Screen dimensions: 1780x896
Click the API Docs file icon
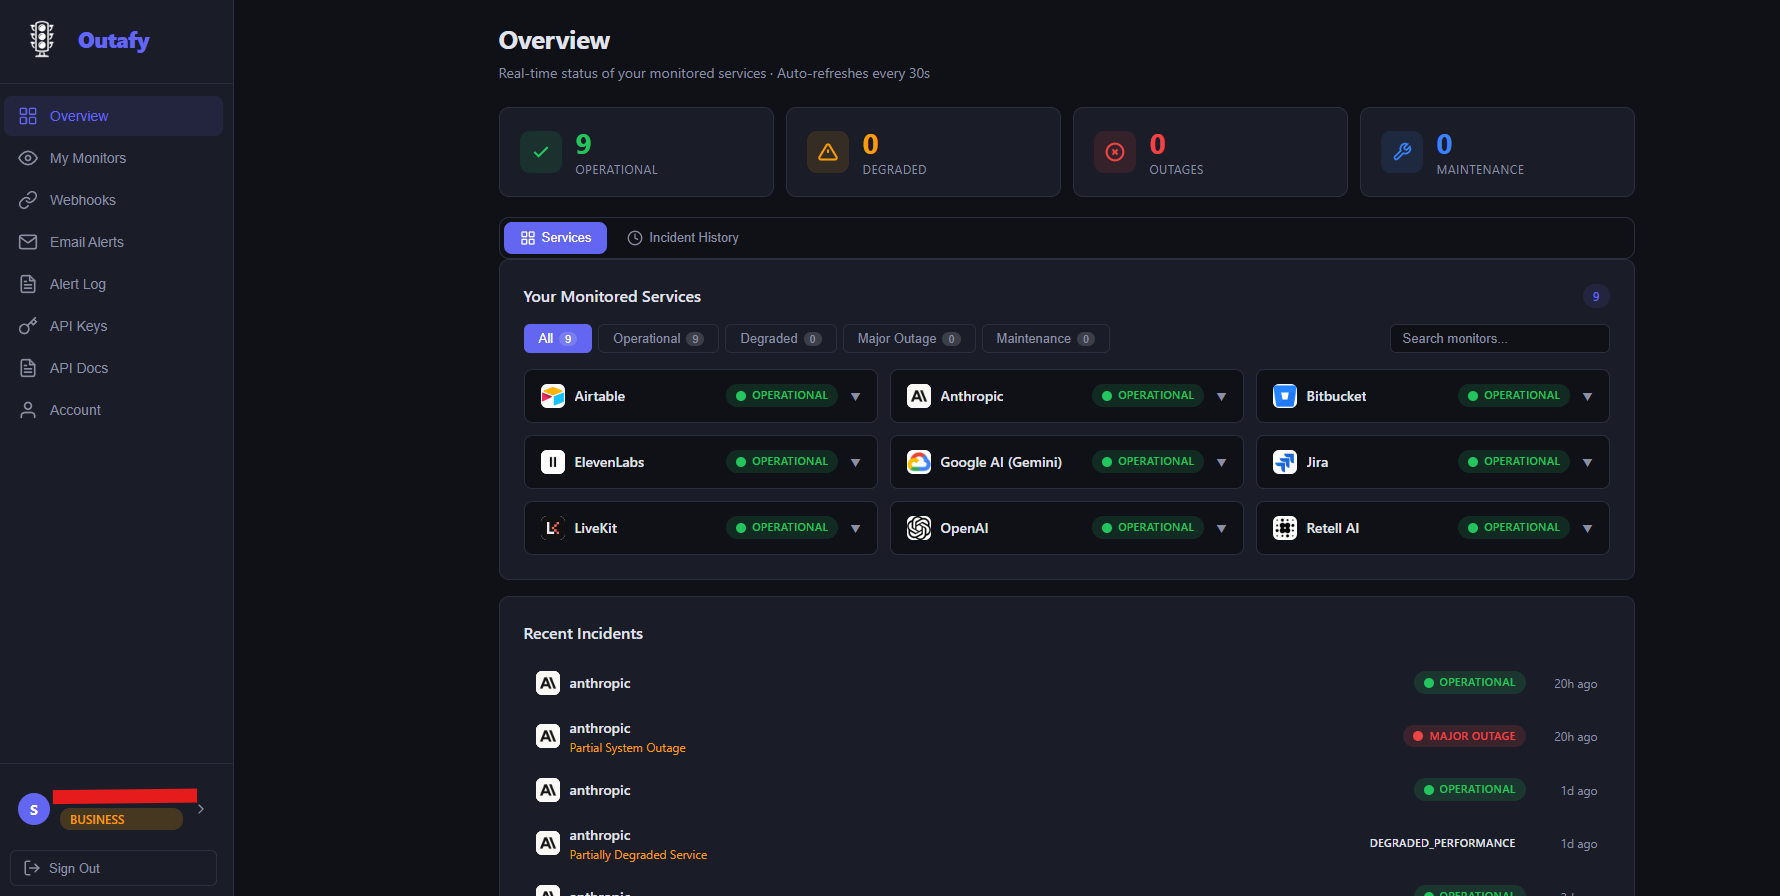click(28, 368)
